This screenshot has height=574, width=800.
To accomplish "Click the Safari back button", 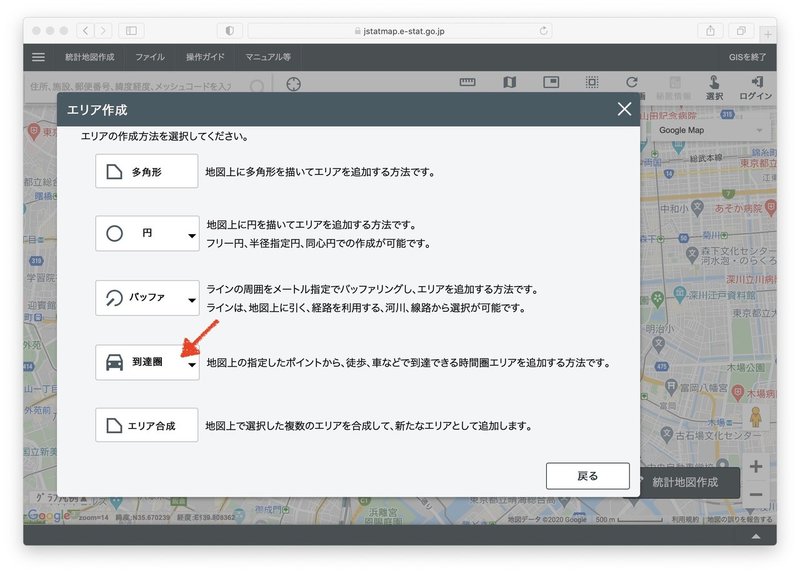I will pyautogui.click(x=85, y=31).
